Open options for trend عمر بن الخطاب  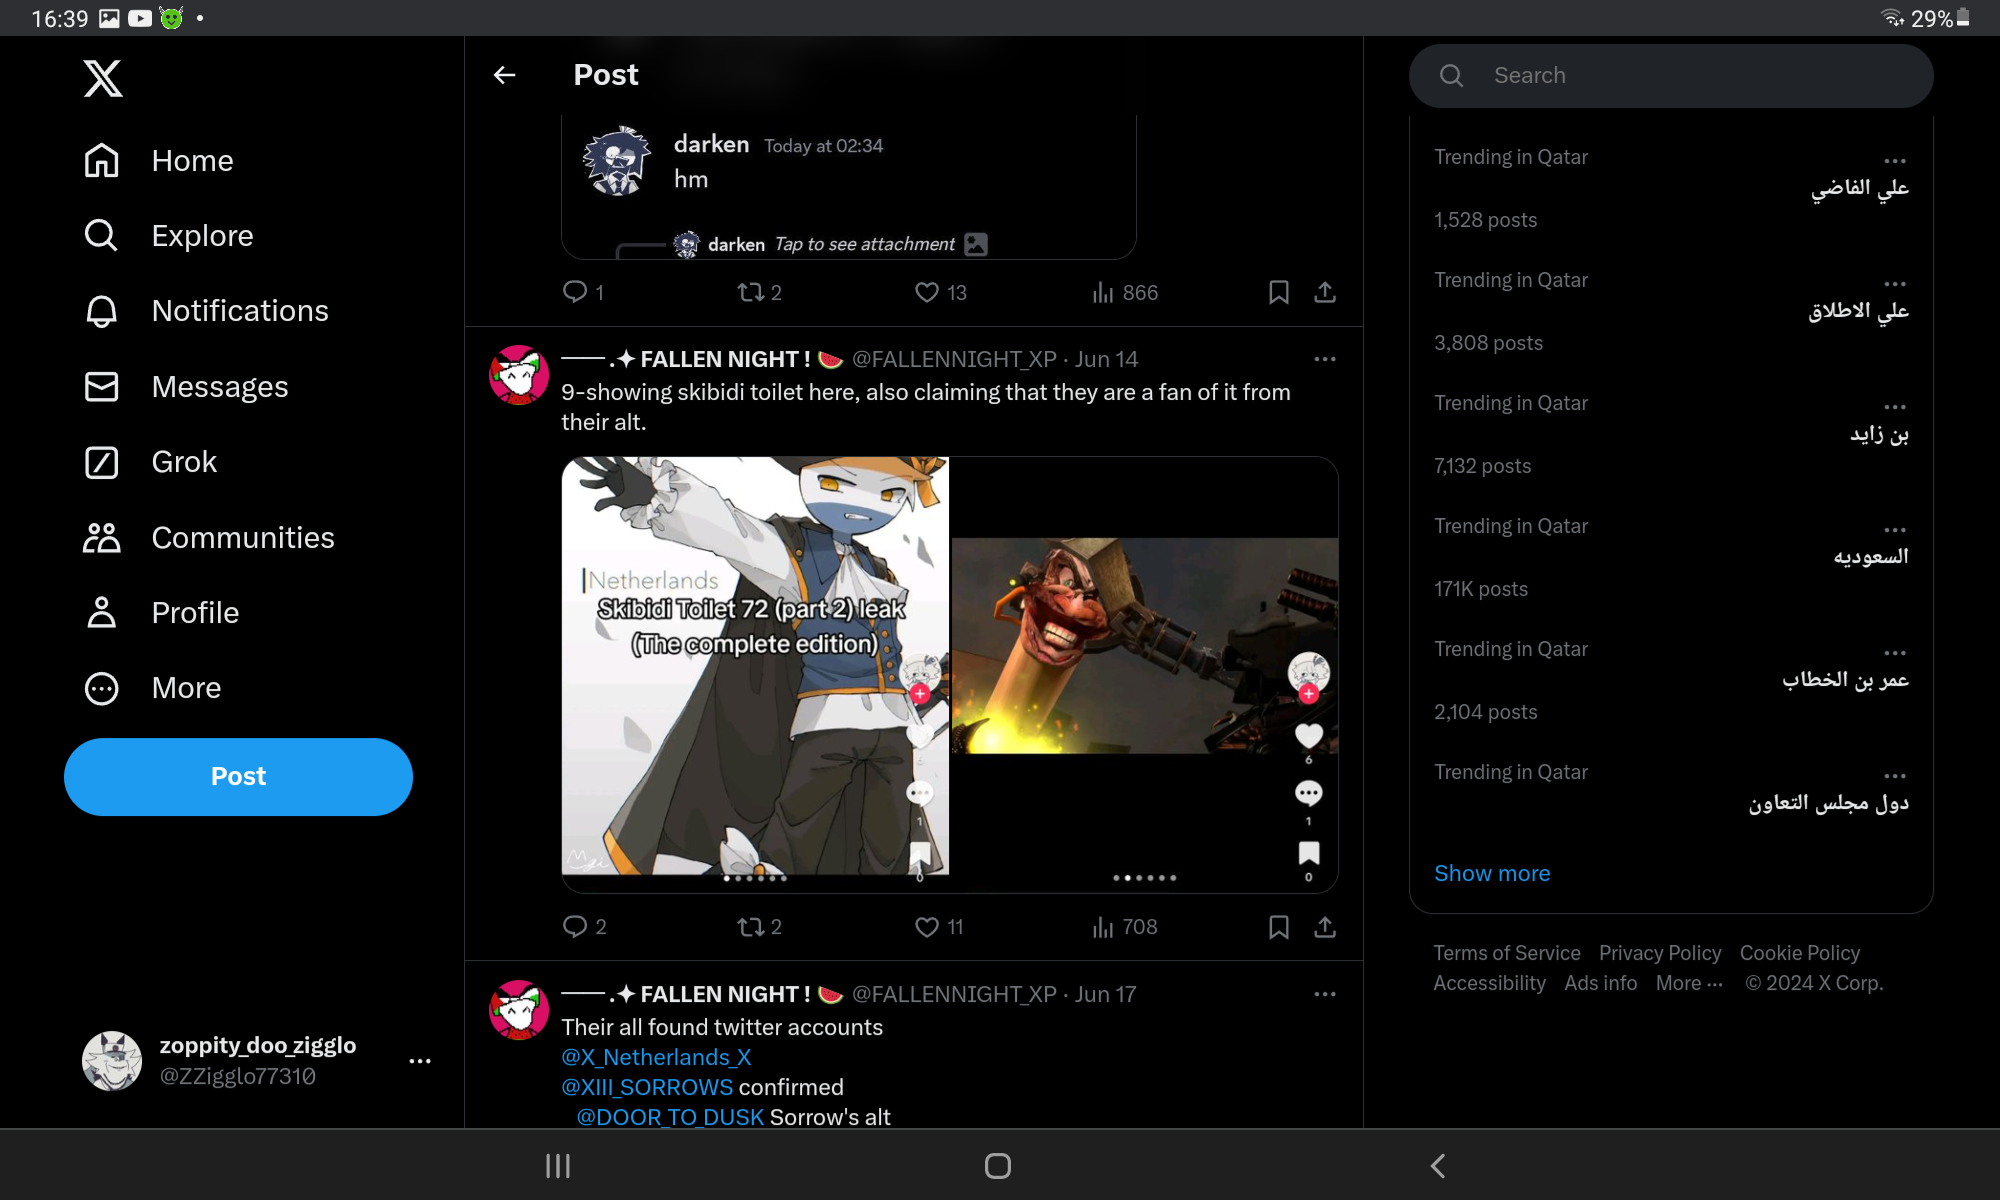pyautogui.click(x=1895, y=652)
